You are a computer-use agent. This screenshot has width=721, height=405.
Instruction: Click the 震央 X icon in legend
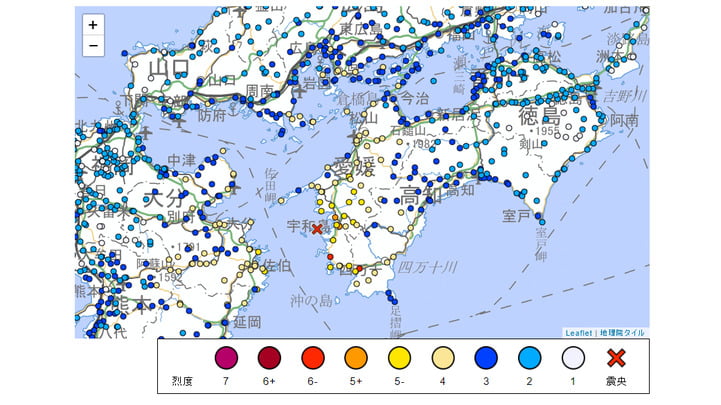(615, 357)
